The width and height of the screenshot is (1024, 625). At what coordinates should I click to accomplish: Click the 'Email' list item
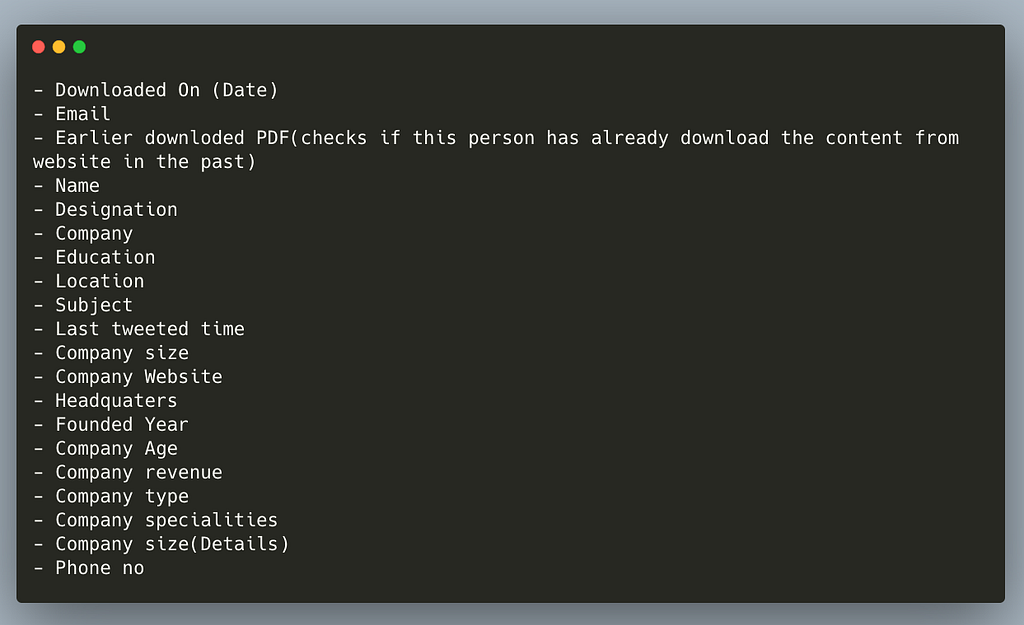(x=72, y=114)
